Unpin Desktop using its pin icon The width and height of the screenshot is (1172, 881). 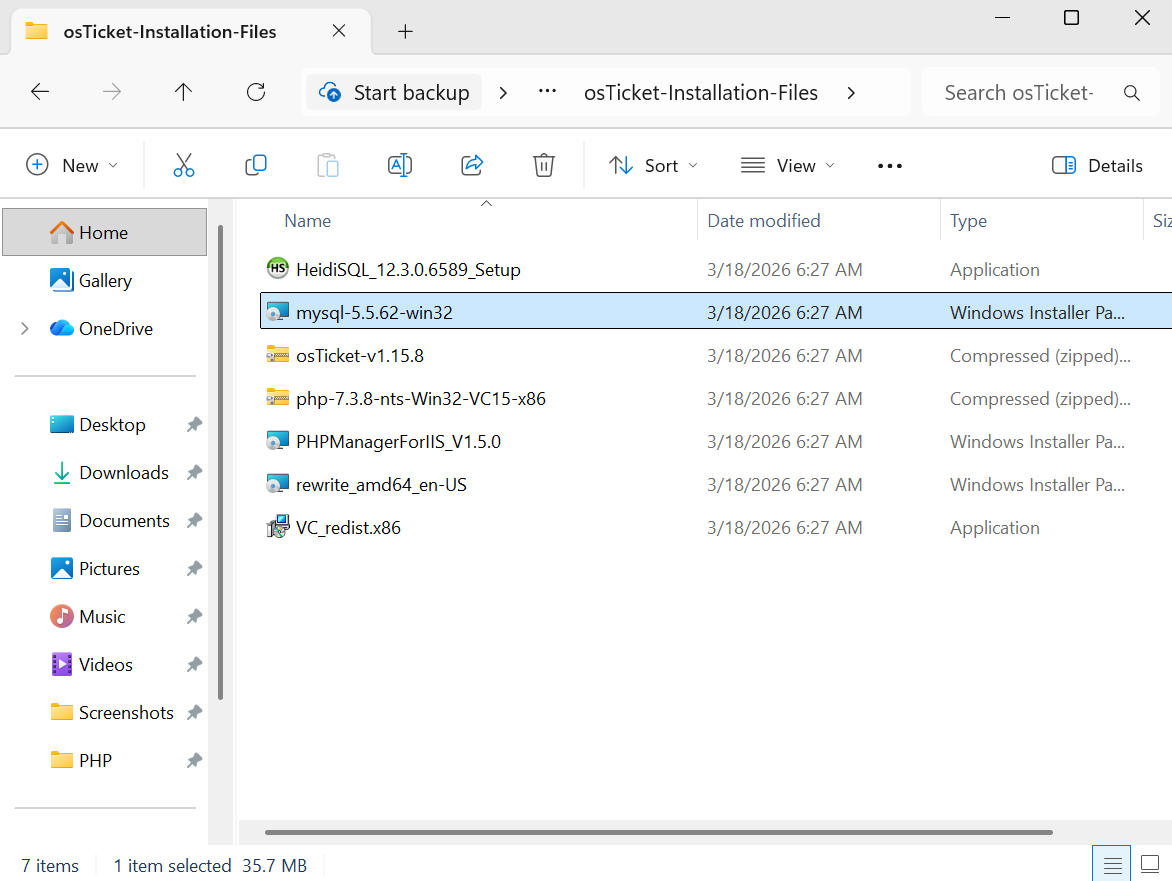pos(194,424)
